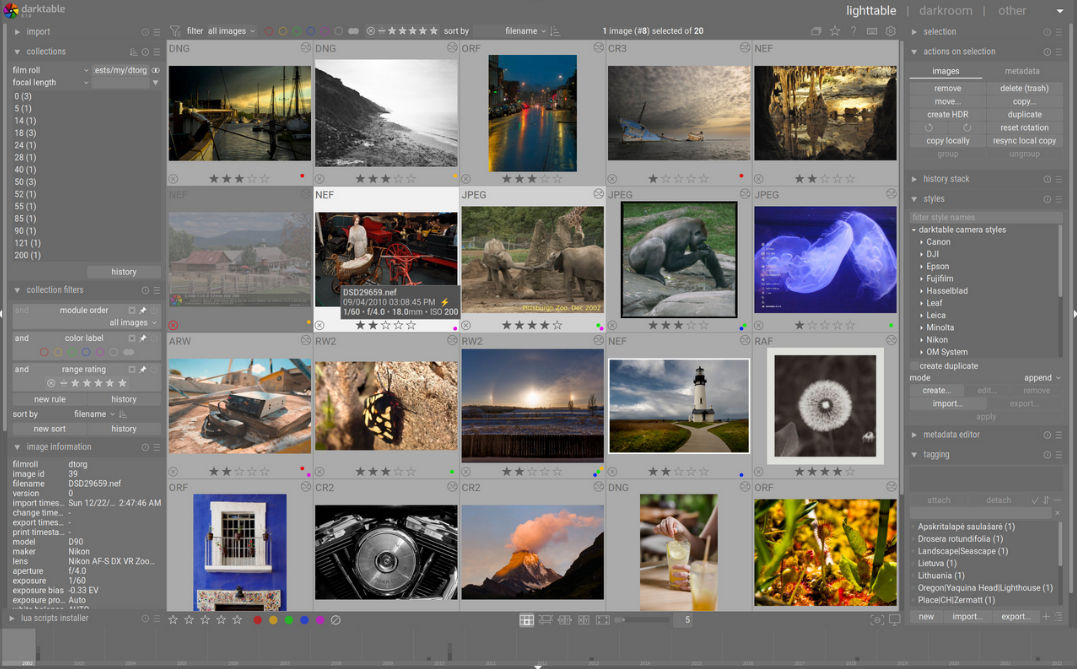This screenshot has height=669, width=1077.
Task: Toggle sort order icon in top bar
Action: click(x=555, y=31)
